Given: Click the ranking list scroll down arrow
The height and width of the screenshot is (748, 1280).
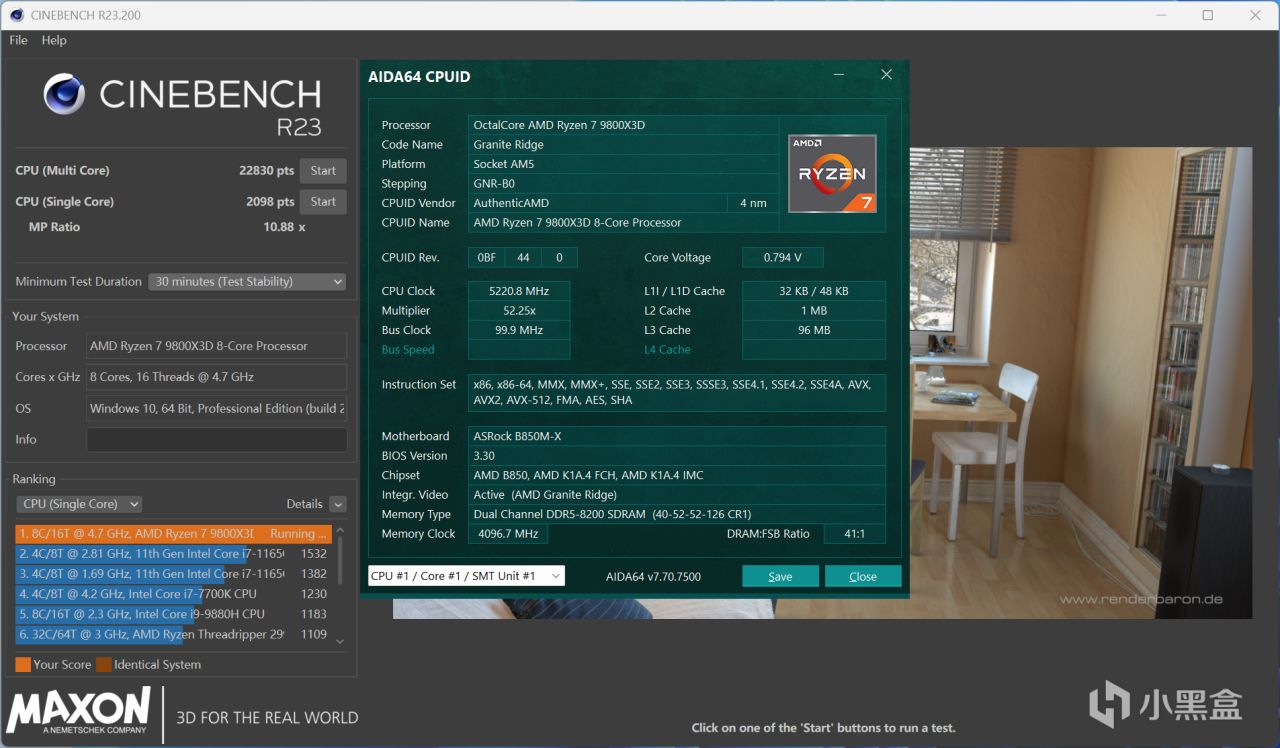Looking at the screenshot, I should click(340, 641).
